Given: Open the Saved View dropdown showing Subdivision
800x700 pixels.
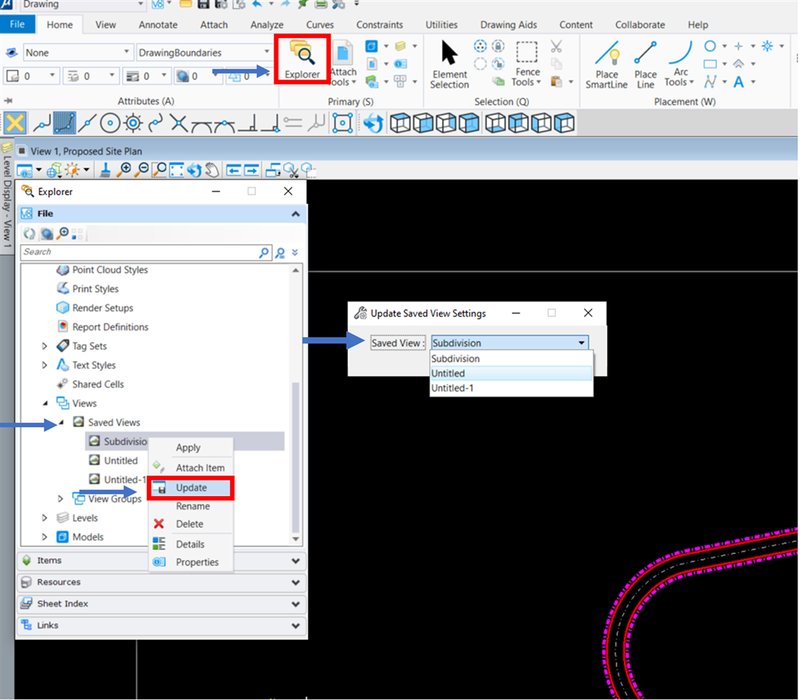Looking at the screenshot, I should click(x=509, y=343).
